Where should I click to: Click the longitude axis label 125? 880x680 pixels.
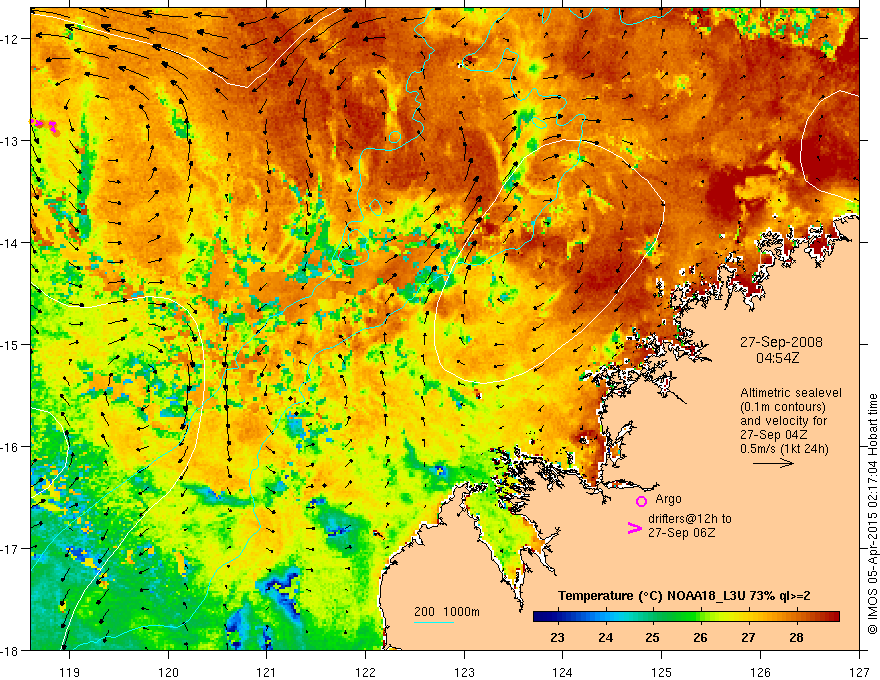point(662,672)
